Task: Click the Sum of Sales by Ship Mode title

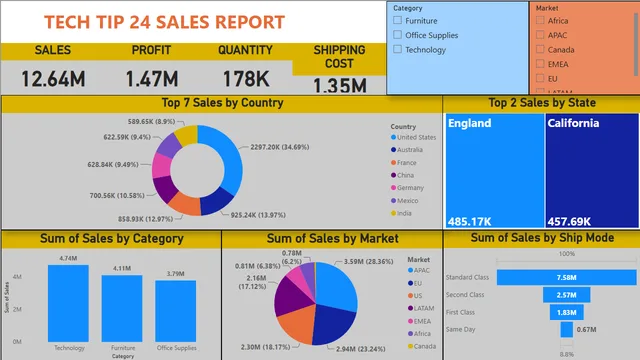Action: (x=542, y=238)
